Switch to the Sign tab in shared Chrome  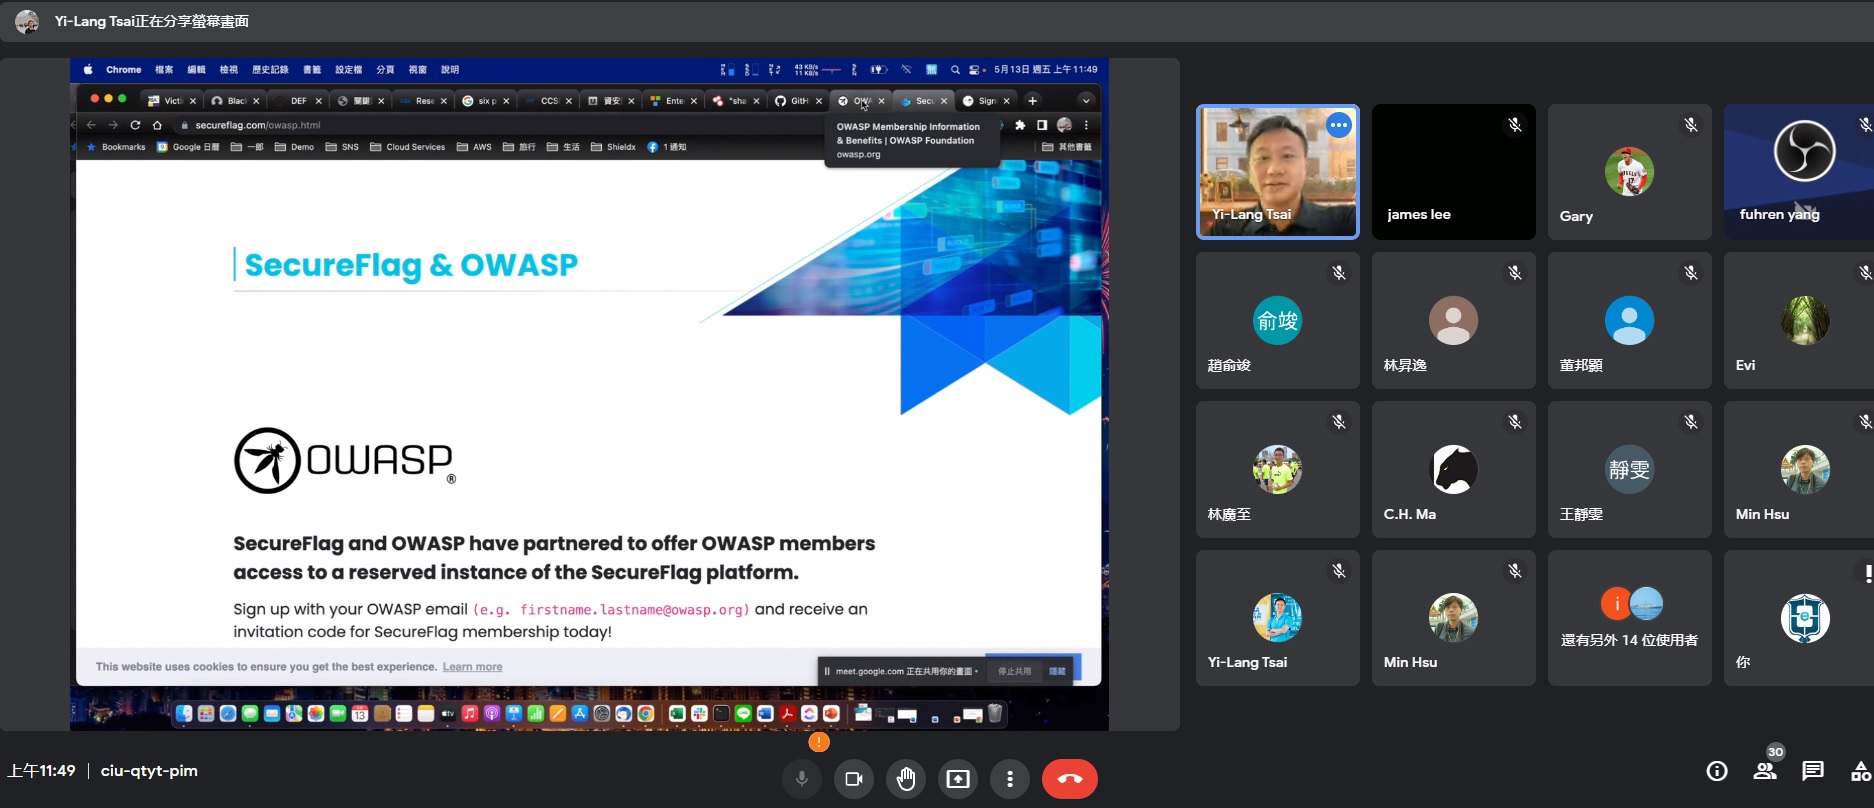[x=986, y=100]
